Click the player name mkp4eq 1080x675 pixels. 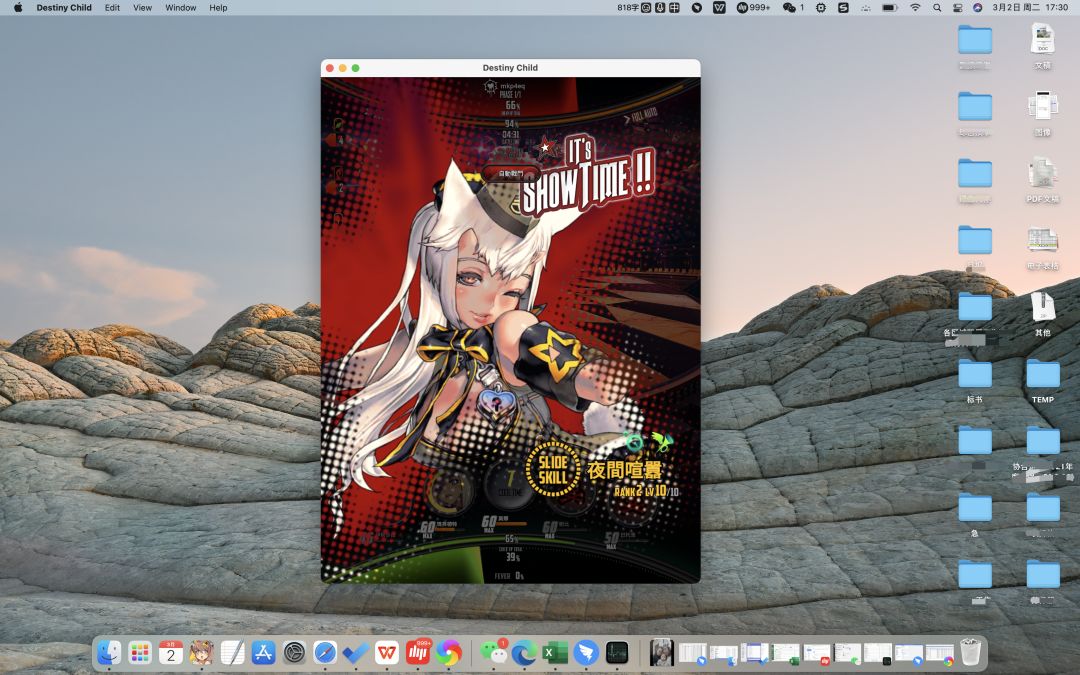(x=512, y=86)
